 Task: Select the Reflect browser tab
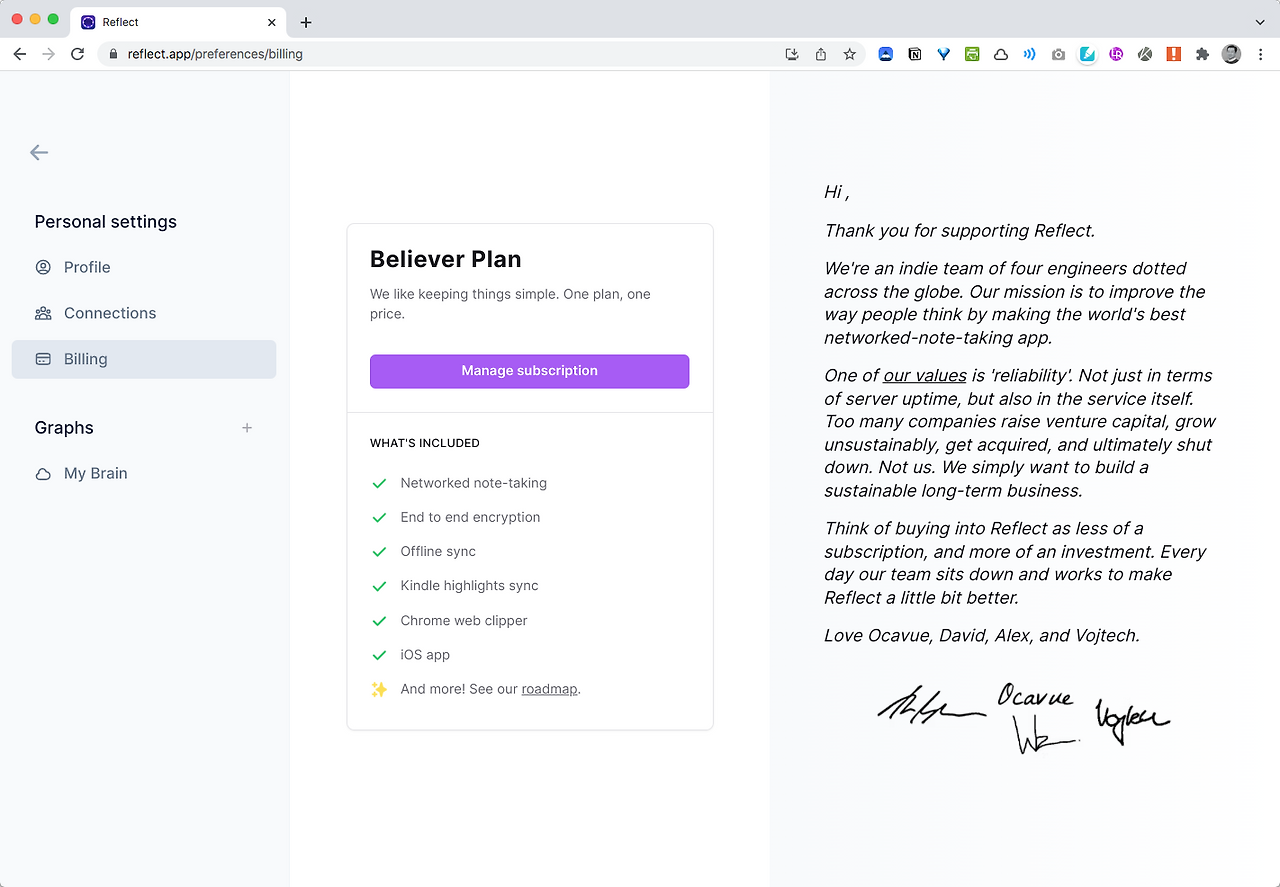coord(179,22)
